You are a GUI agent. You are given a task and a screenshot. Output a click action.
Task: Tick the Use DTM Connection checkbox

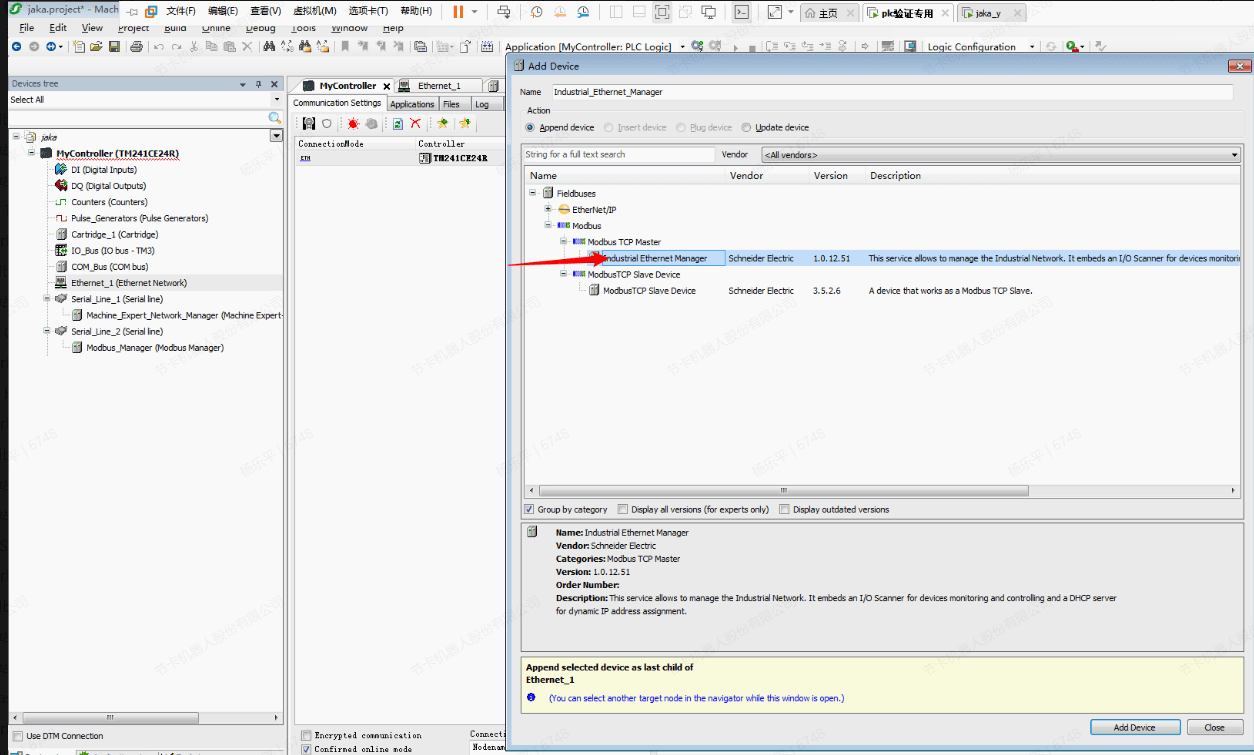18,736
